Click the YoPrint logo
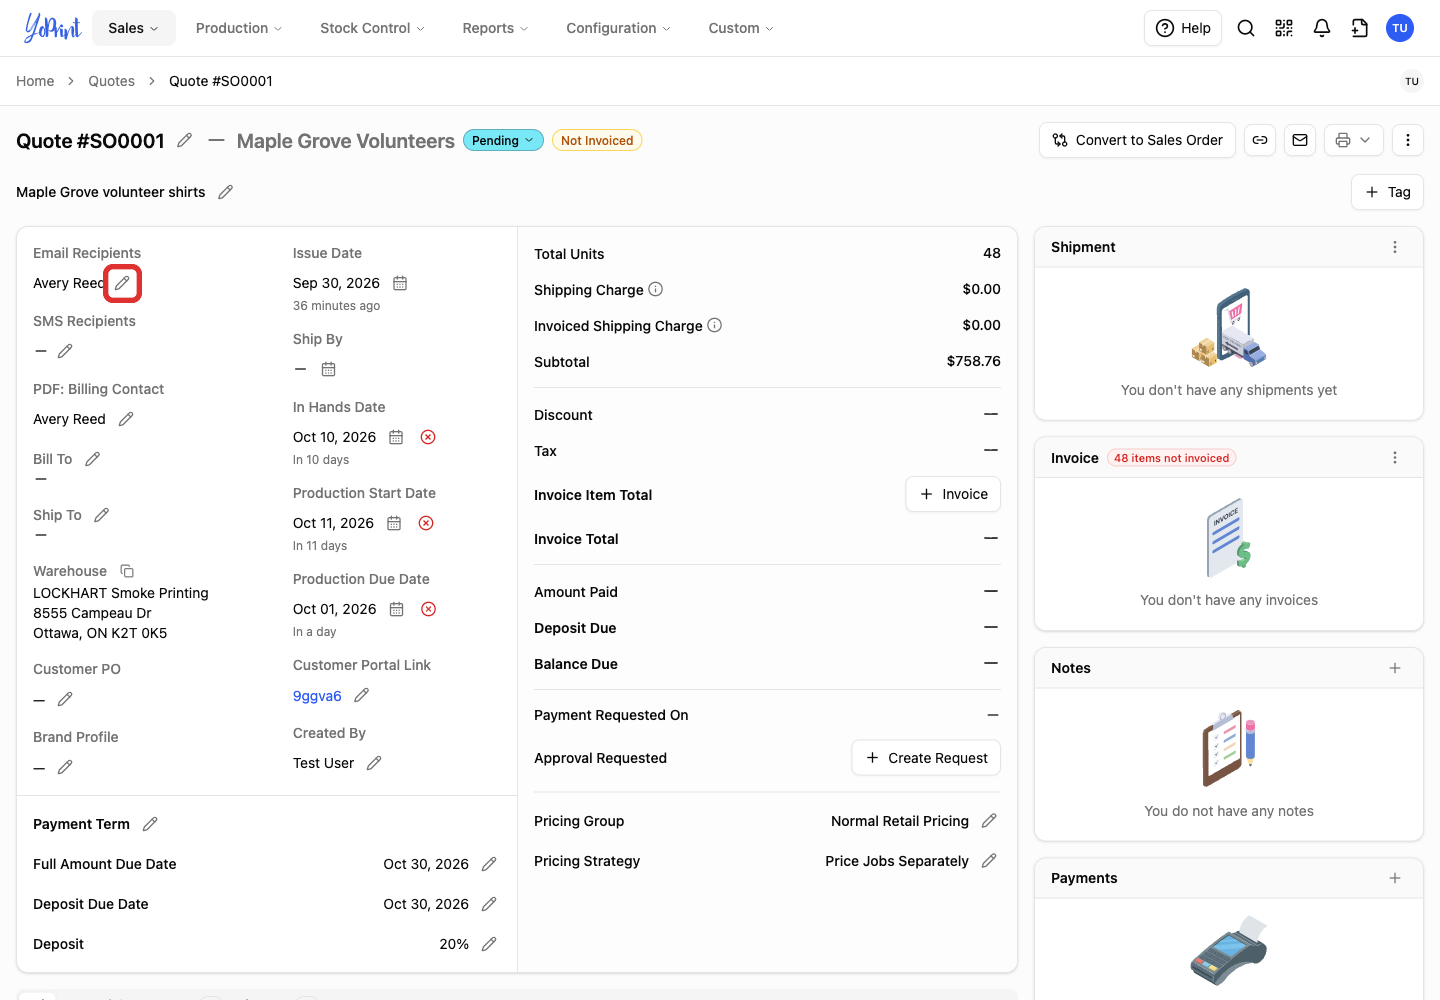The image size is (1440, 1000). (52, 28)
